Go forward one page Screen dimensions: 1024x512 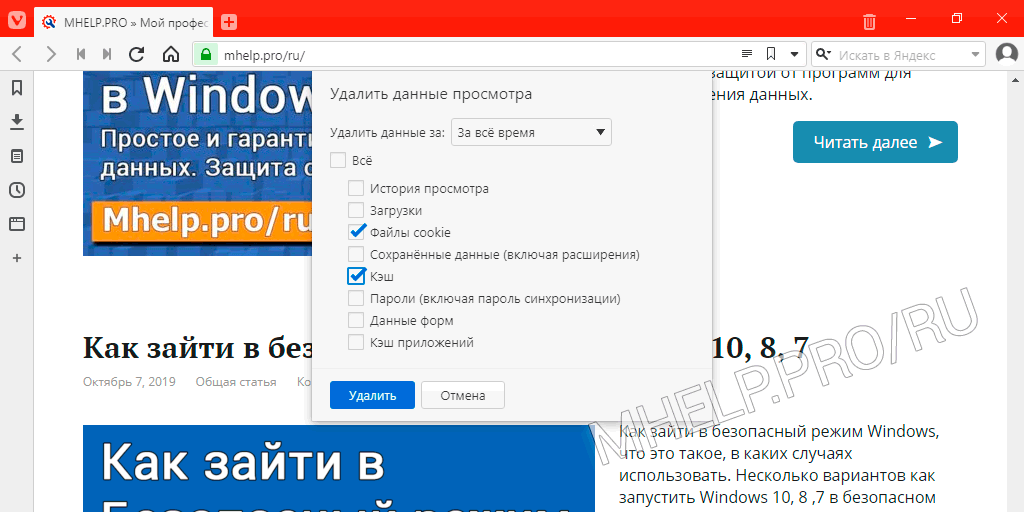[x=51, y=54]
